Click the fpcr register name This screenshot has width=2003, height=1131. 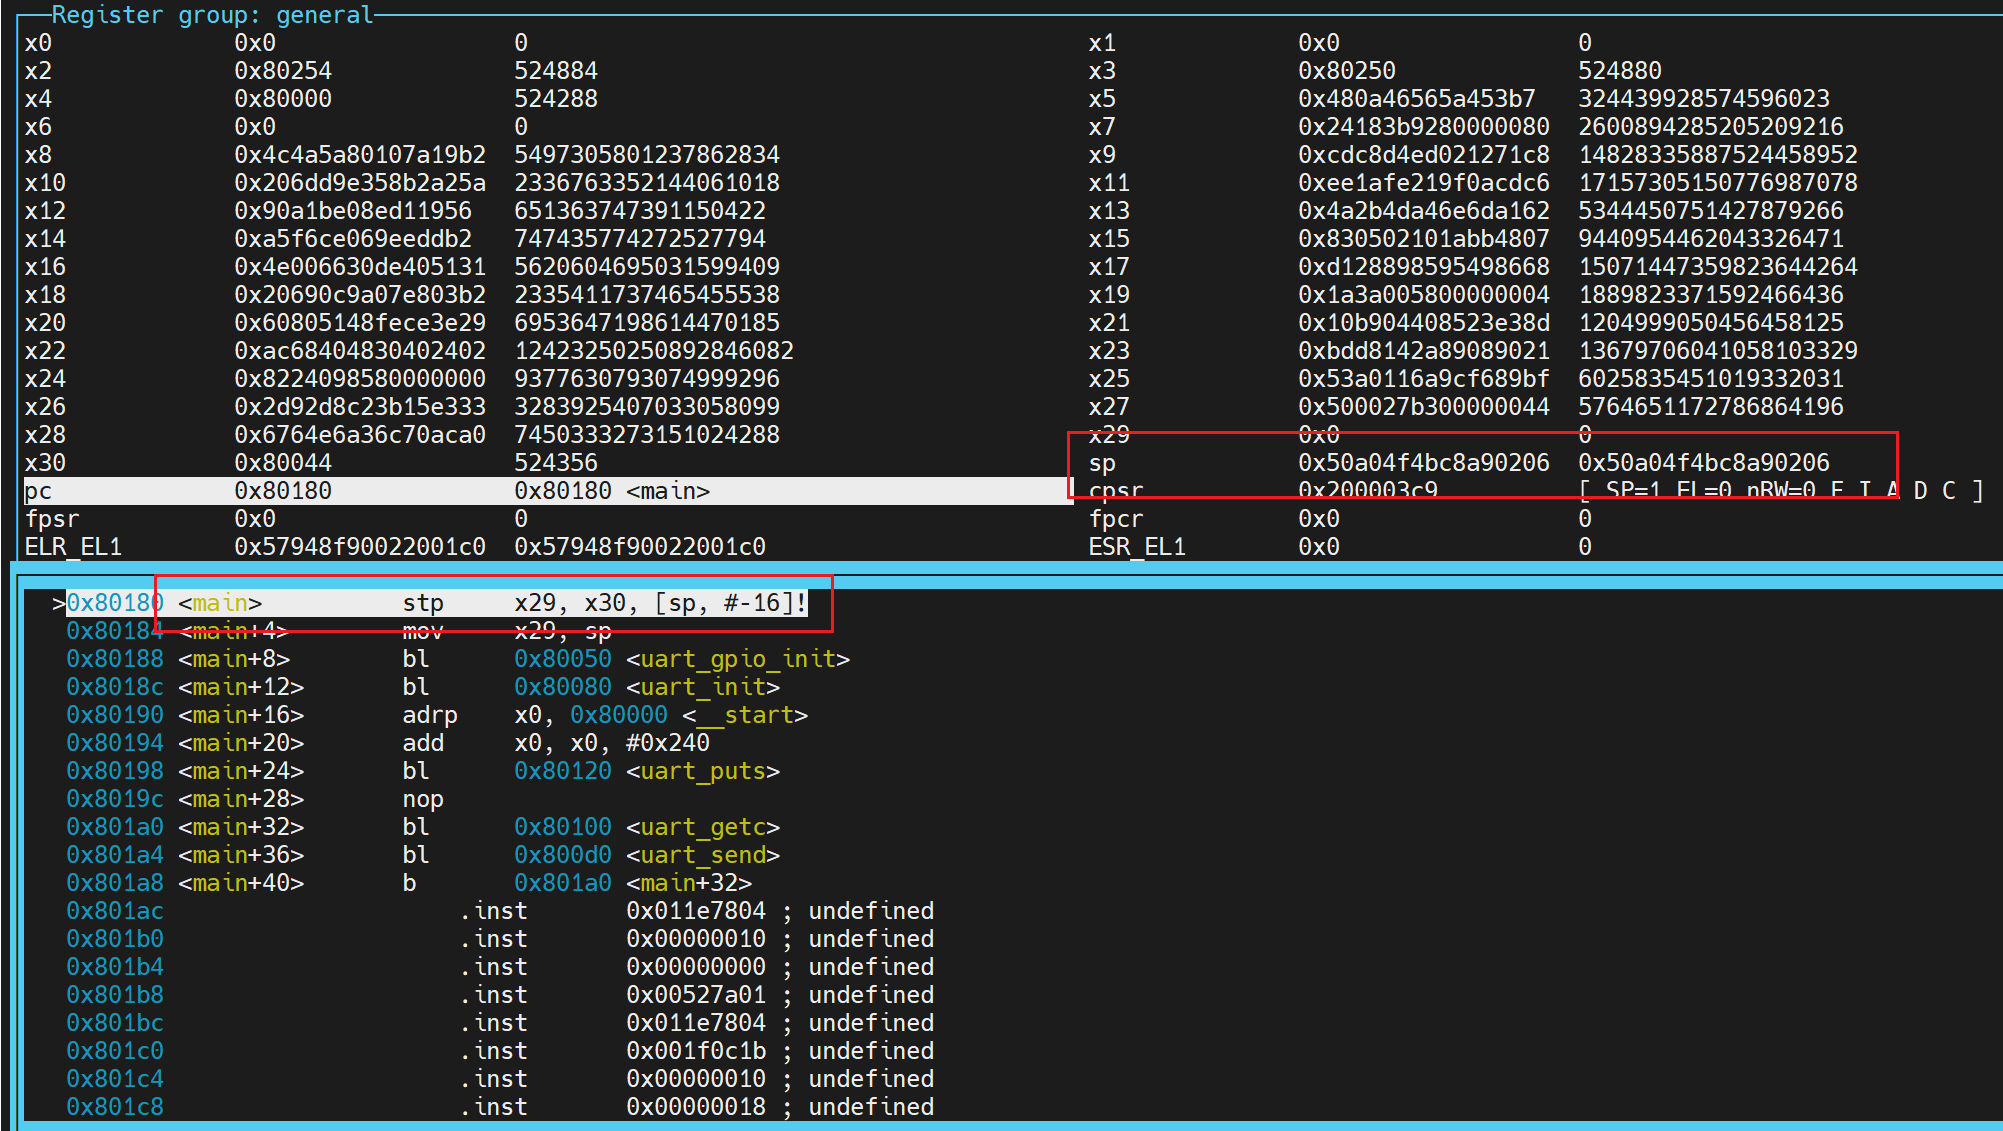[x=1114, y=519]
